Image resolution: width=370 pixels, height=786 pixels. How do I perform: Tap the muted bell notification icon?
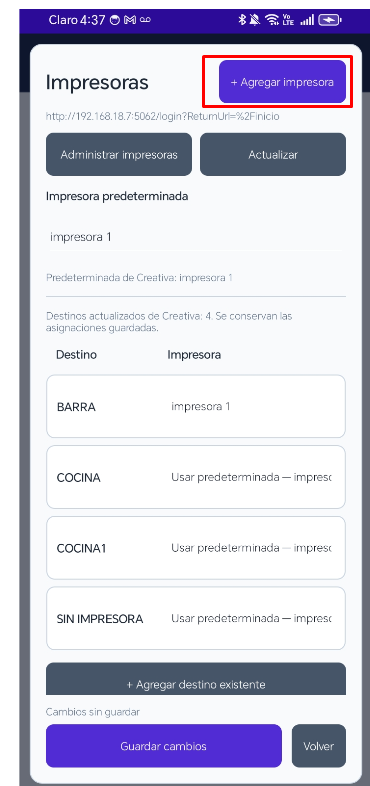tap(255, 20)
